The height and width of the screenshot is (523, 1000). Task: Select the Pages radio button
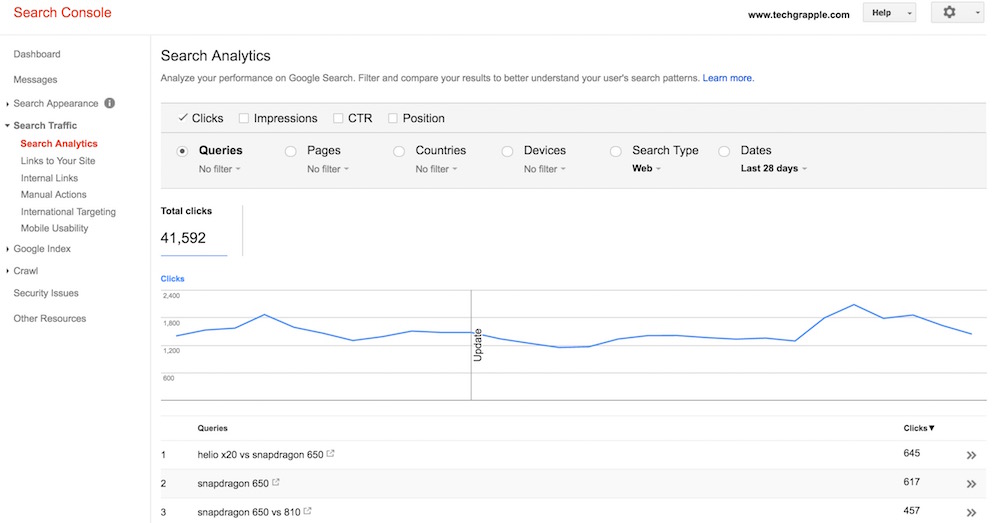(x=291, y=151)
